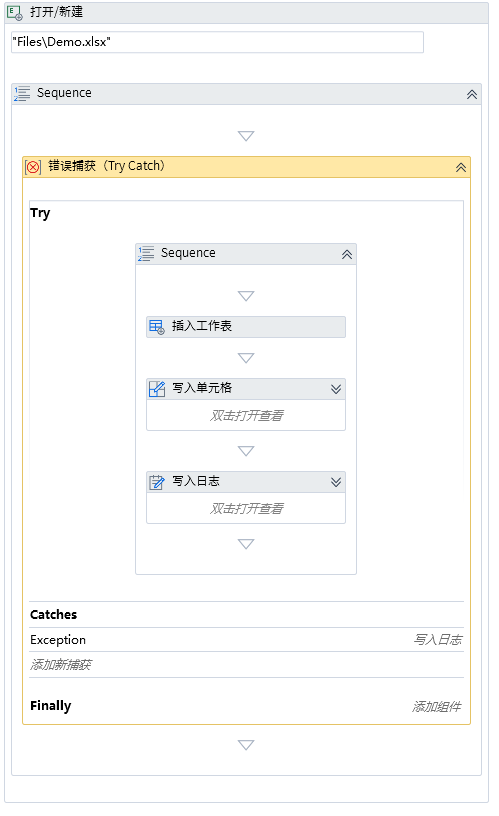Click the Files\Demo.xlsx path input field
Viewport: 499px width, 816px height.
[x=217, y=42]
